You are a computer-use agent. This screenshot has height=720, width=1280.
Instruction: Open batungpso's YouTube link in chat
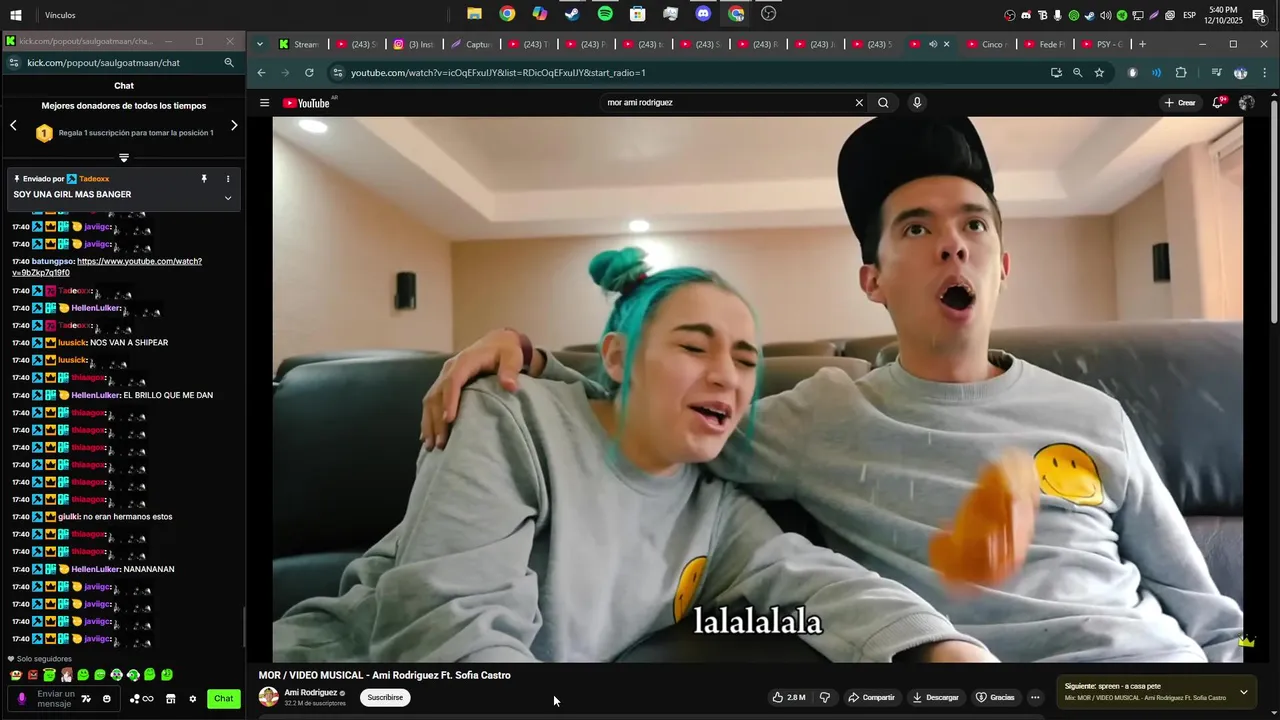[107, 267]
